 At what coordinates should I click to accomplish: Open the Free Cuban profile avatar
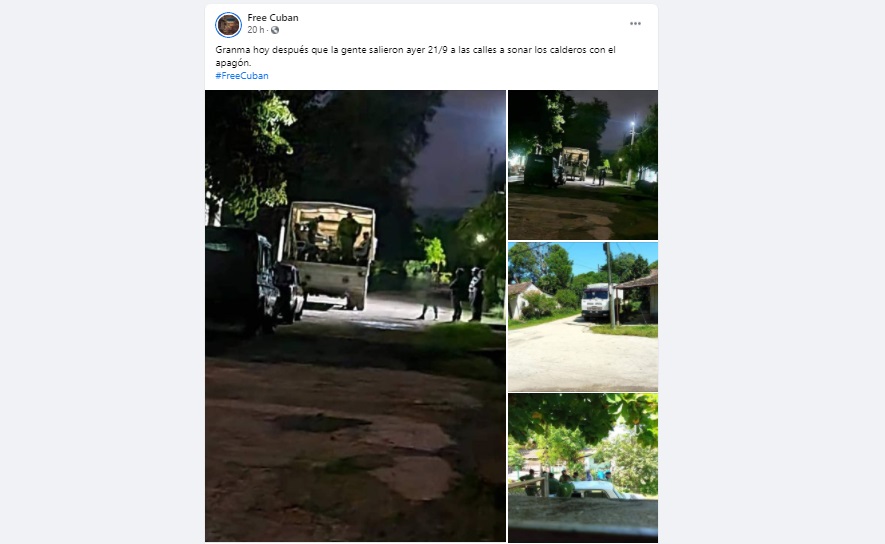pos(229,24)
